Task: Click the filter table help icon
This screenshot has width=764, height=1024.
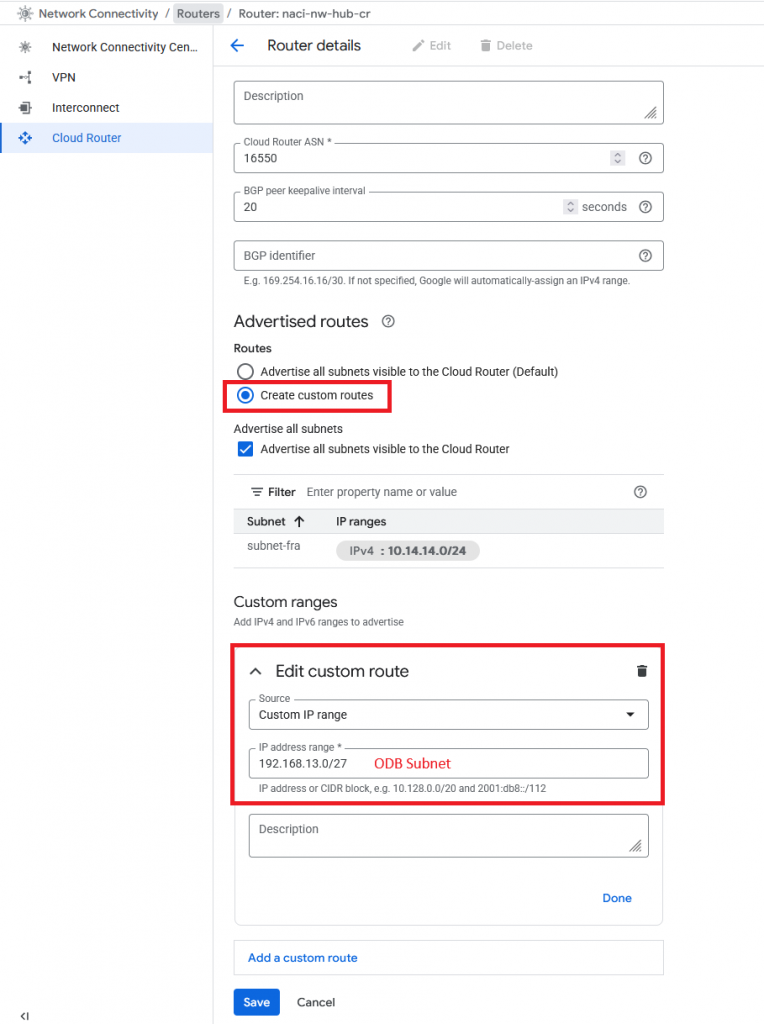Action: (x=641, y=492)
